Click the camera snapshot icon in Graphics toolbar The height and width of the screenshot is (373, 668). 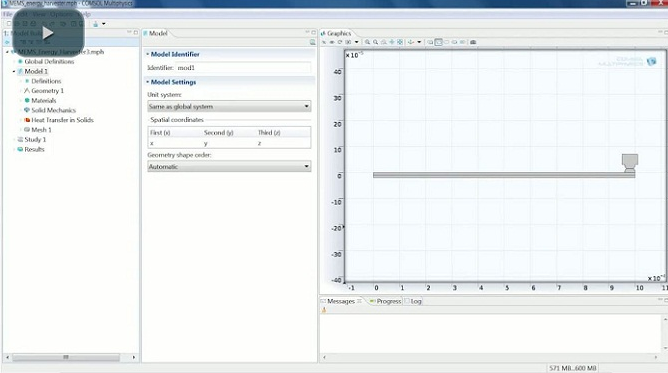point(473,42)
